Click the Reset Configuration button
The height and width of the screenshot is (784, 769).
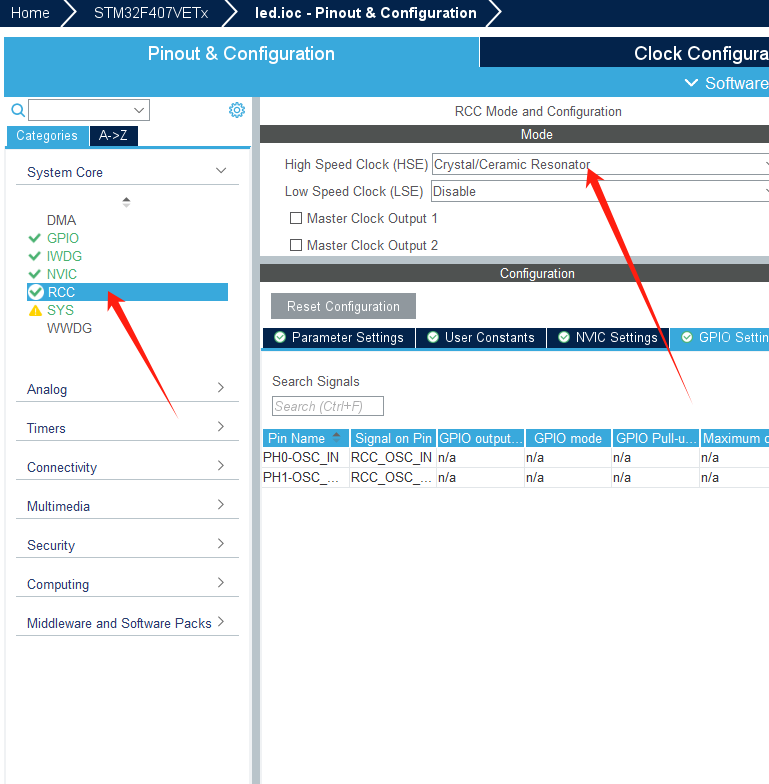[x=343, y=306]
